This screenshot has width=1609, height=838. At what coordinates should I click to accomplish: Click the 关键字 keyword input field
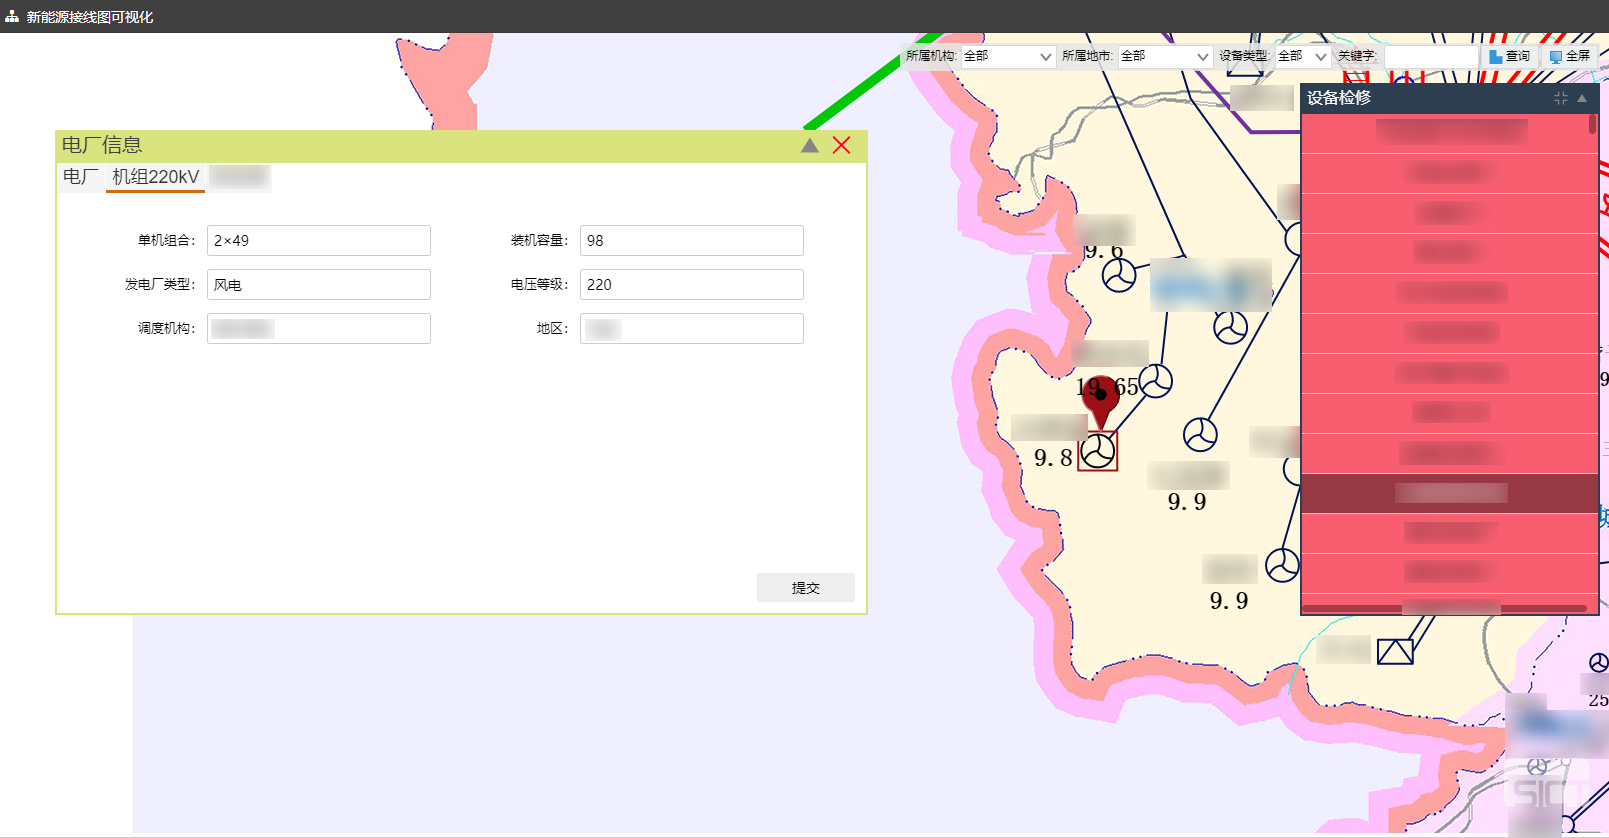[1430, 57]
